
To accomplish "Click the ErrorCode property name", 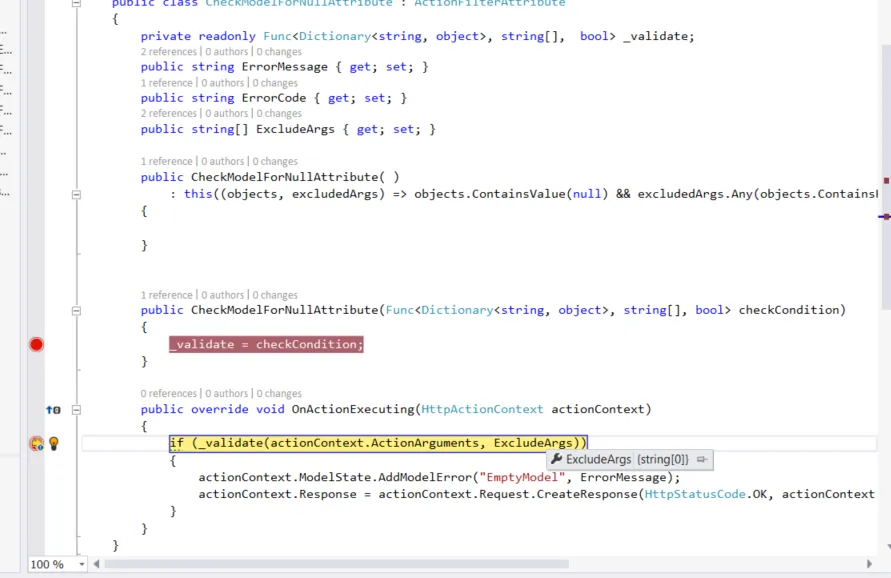I will (274, 98).
